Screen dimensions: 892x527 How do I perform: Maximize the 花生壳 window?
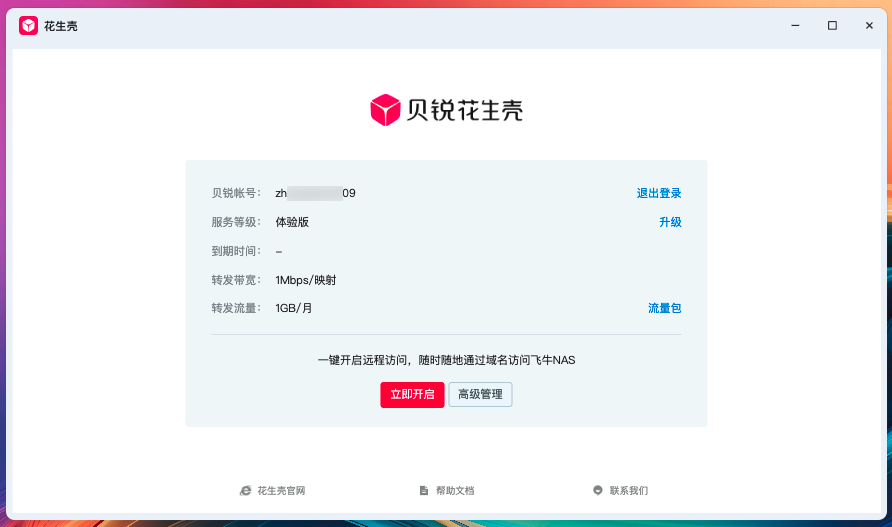pyautogui.click(x=832, y=26)
